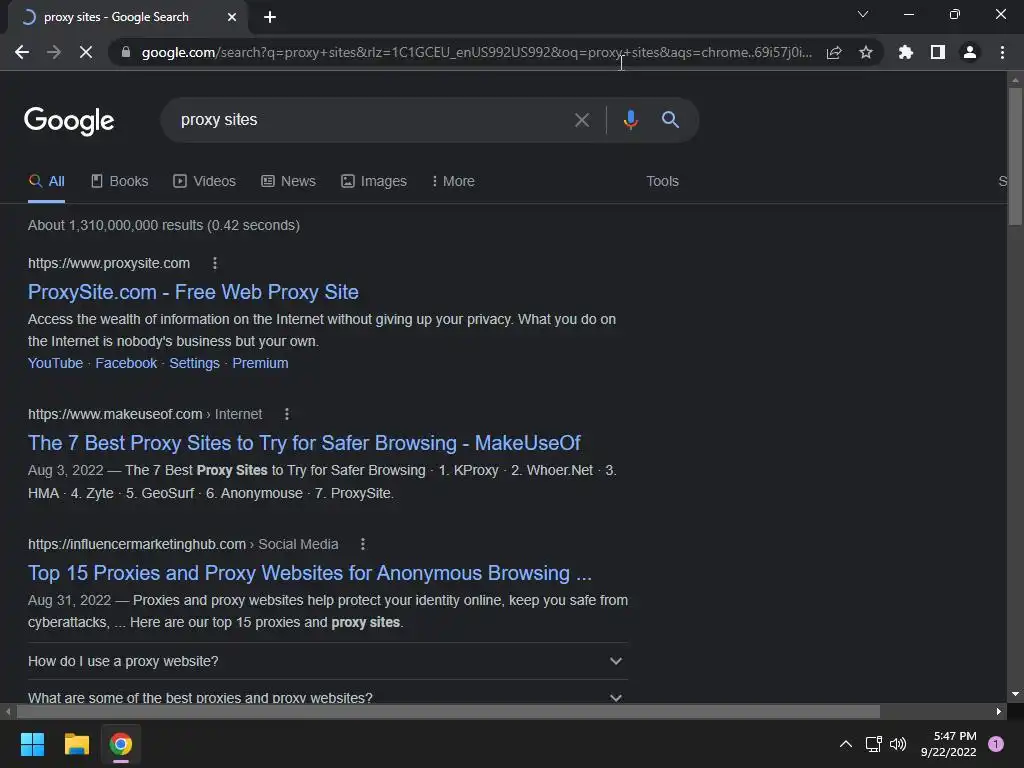Select the All results tab
The width and height of the screenshot is (1024, 768).
(x=46, y=182)
